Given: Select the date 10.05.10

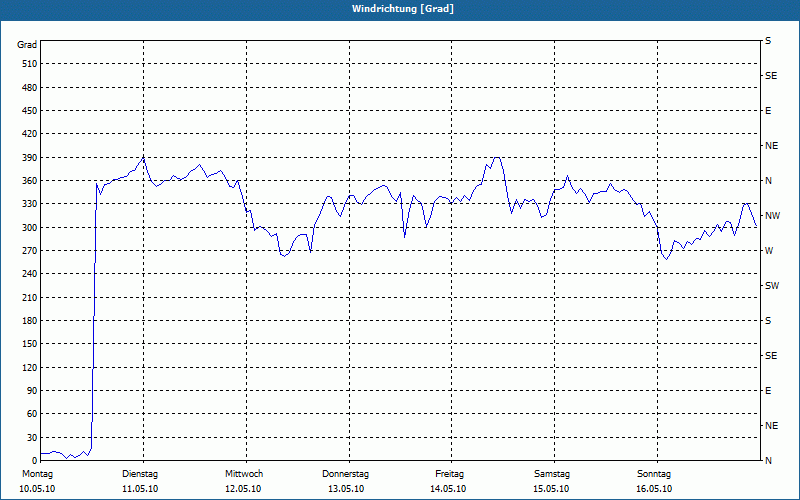Looking at the screenshot, I should point(37,489).
